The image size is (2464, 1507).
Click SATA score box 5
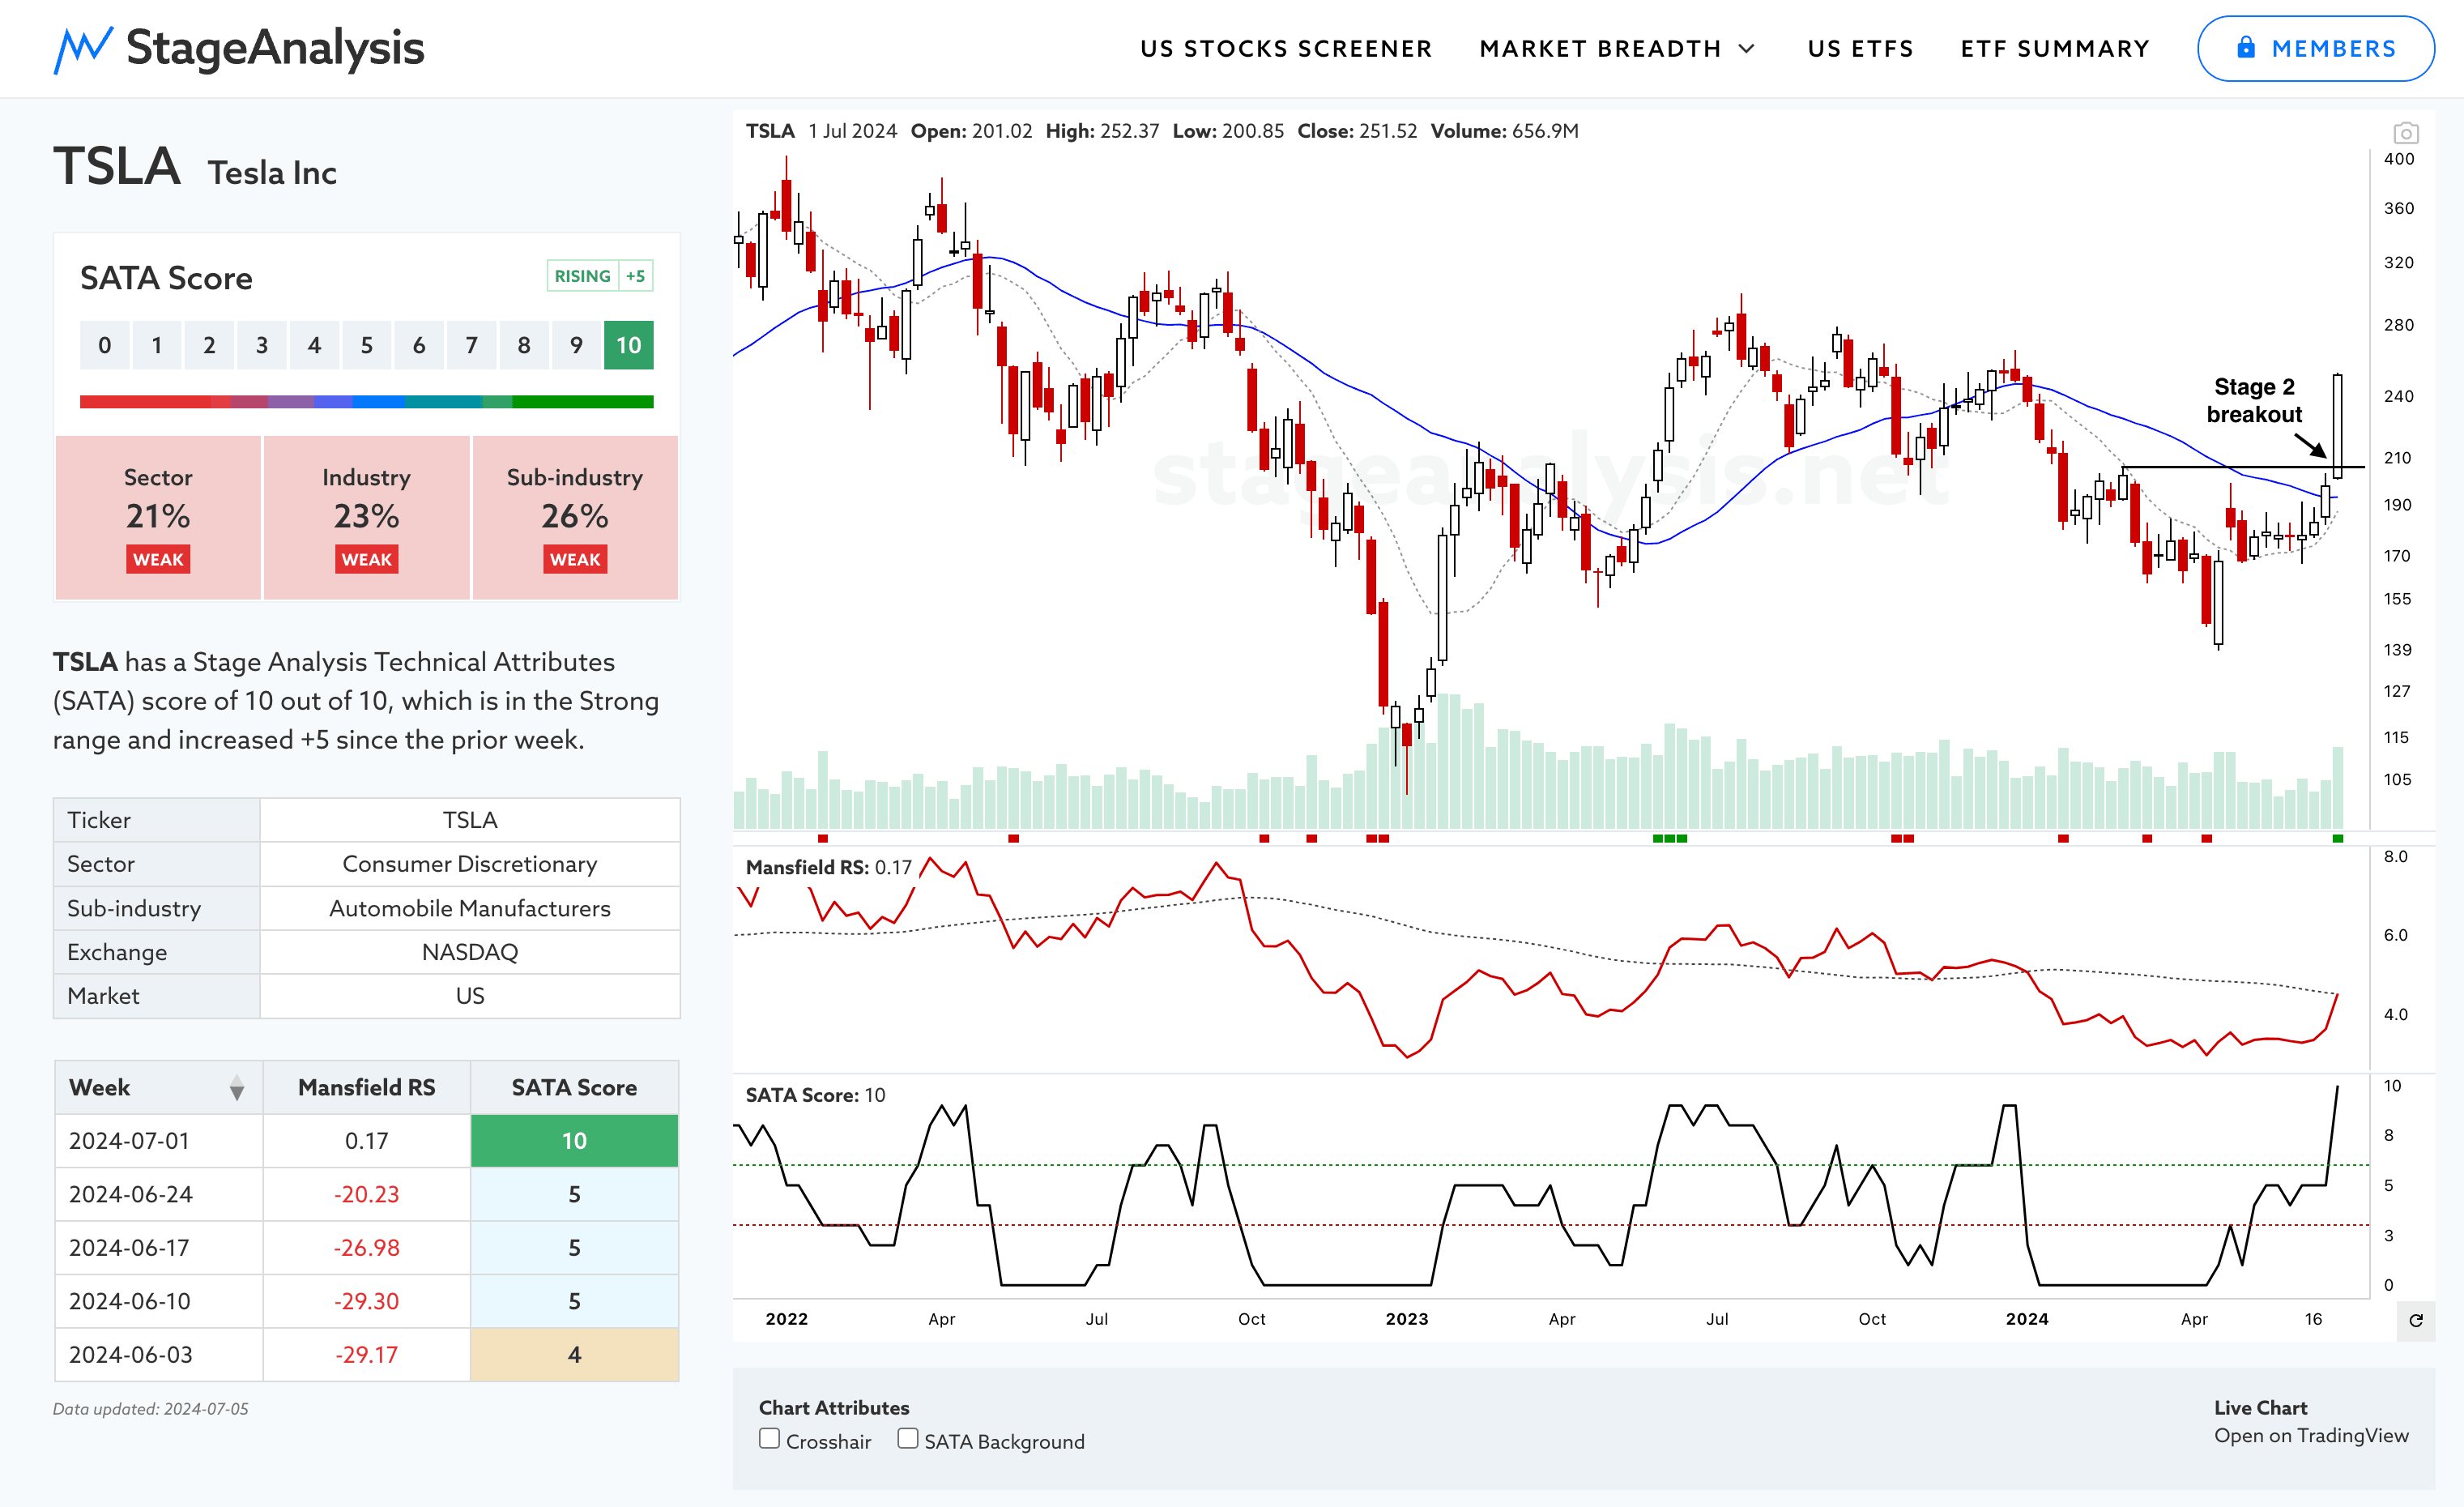(366, 345)
